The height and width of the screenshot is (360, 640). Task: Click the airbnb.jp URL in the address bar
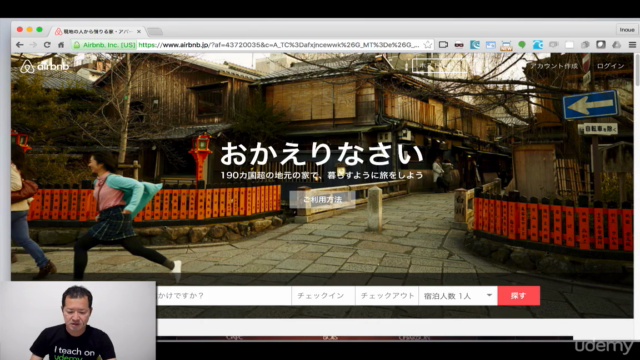point(279,45)
